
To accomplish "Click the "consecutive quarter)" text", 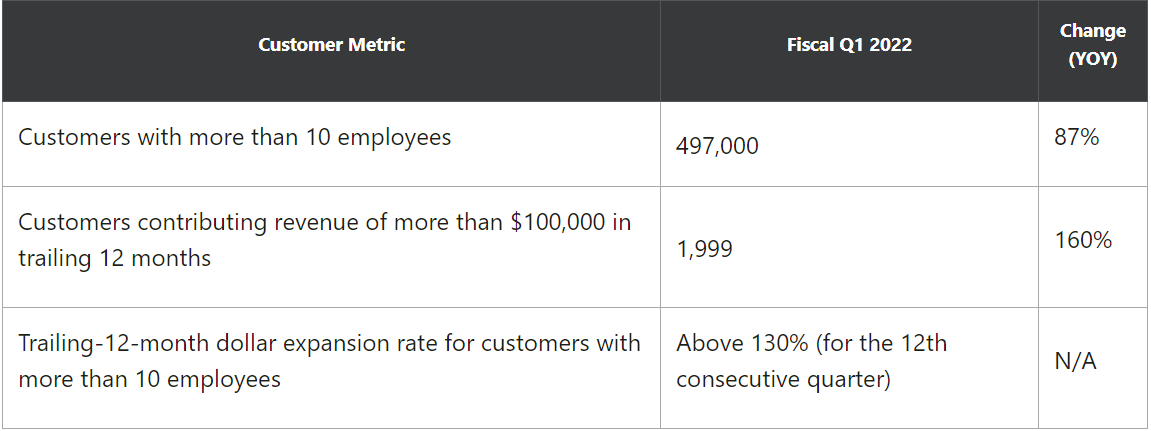I will pyautogui.click(x=783, y=379).
